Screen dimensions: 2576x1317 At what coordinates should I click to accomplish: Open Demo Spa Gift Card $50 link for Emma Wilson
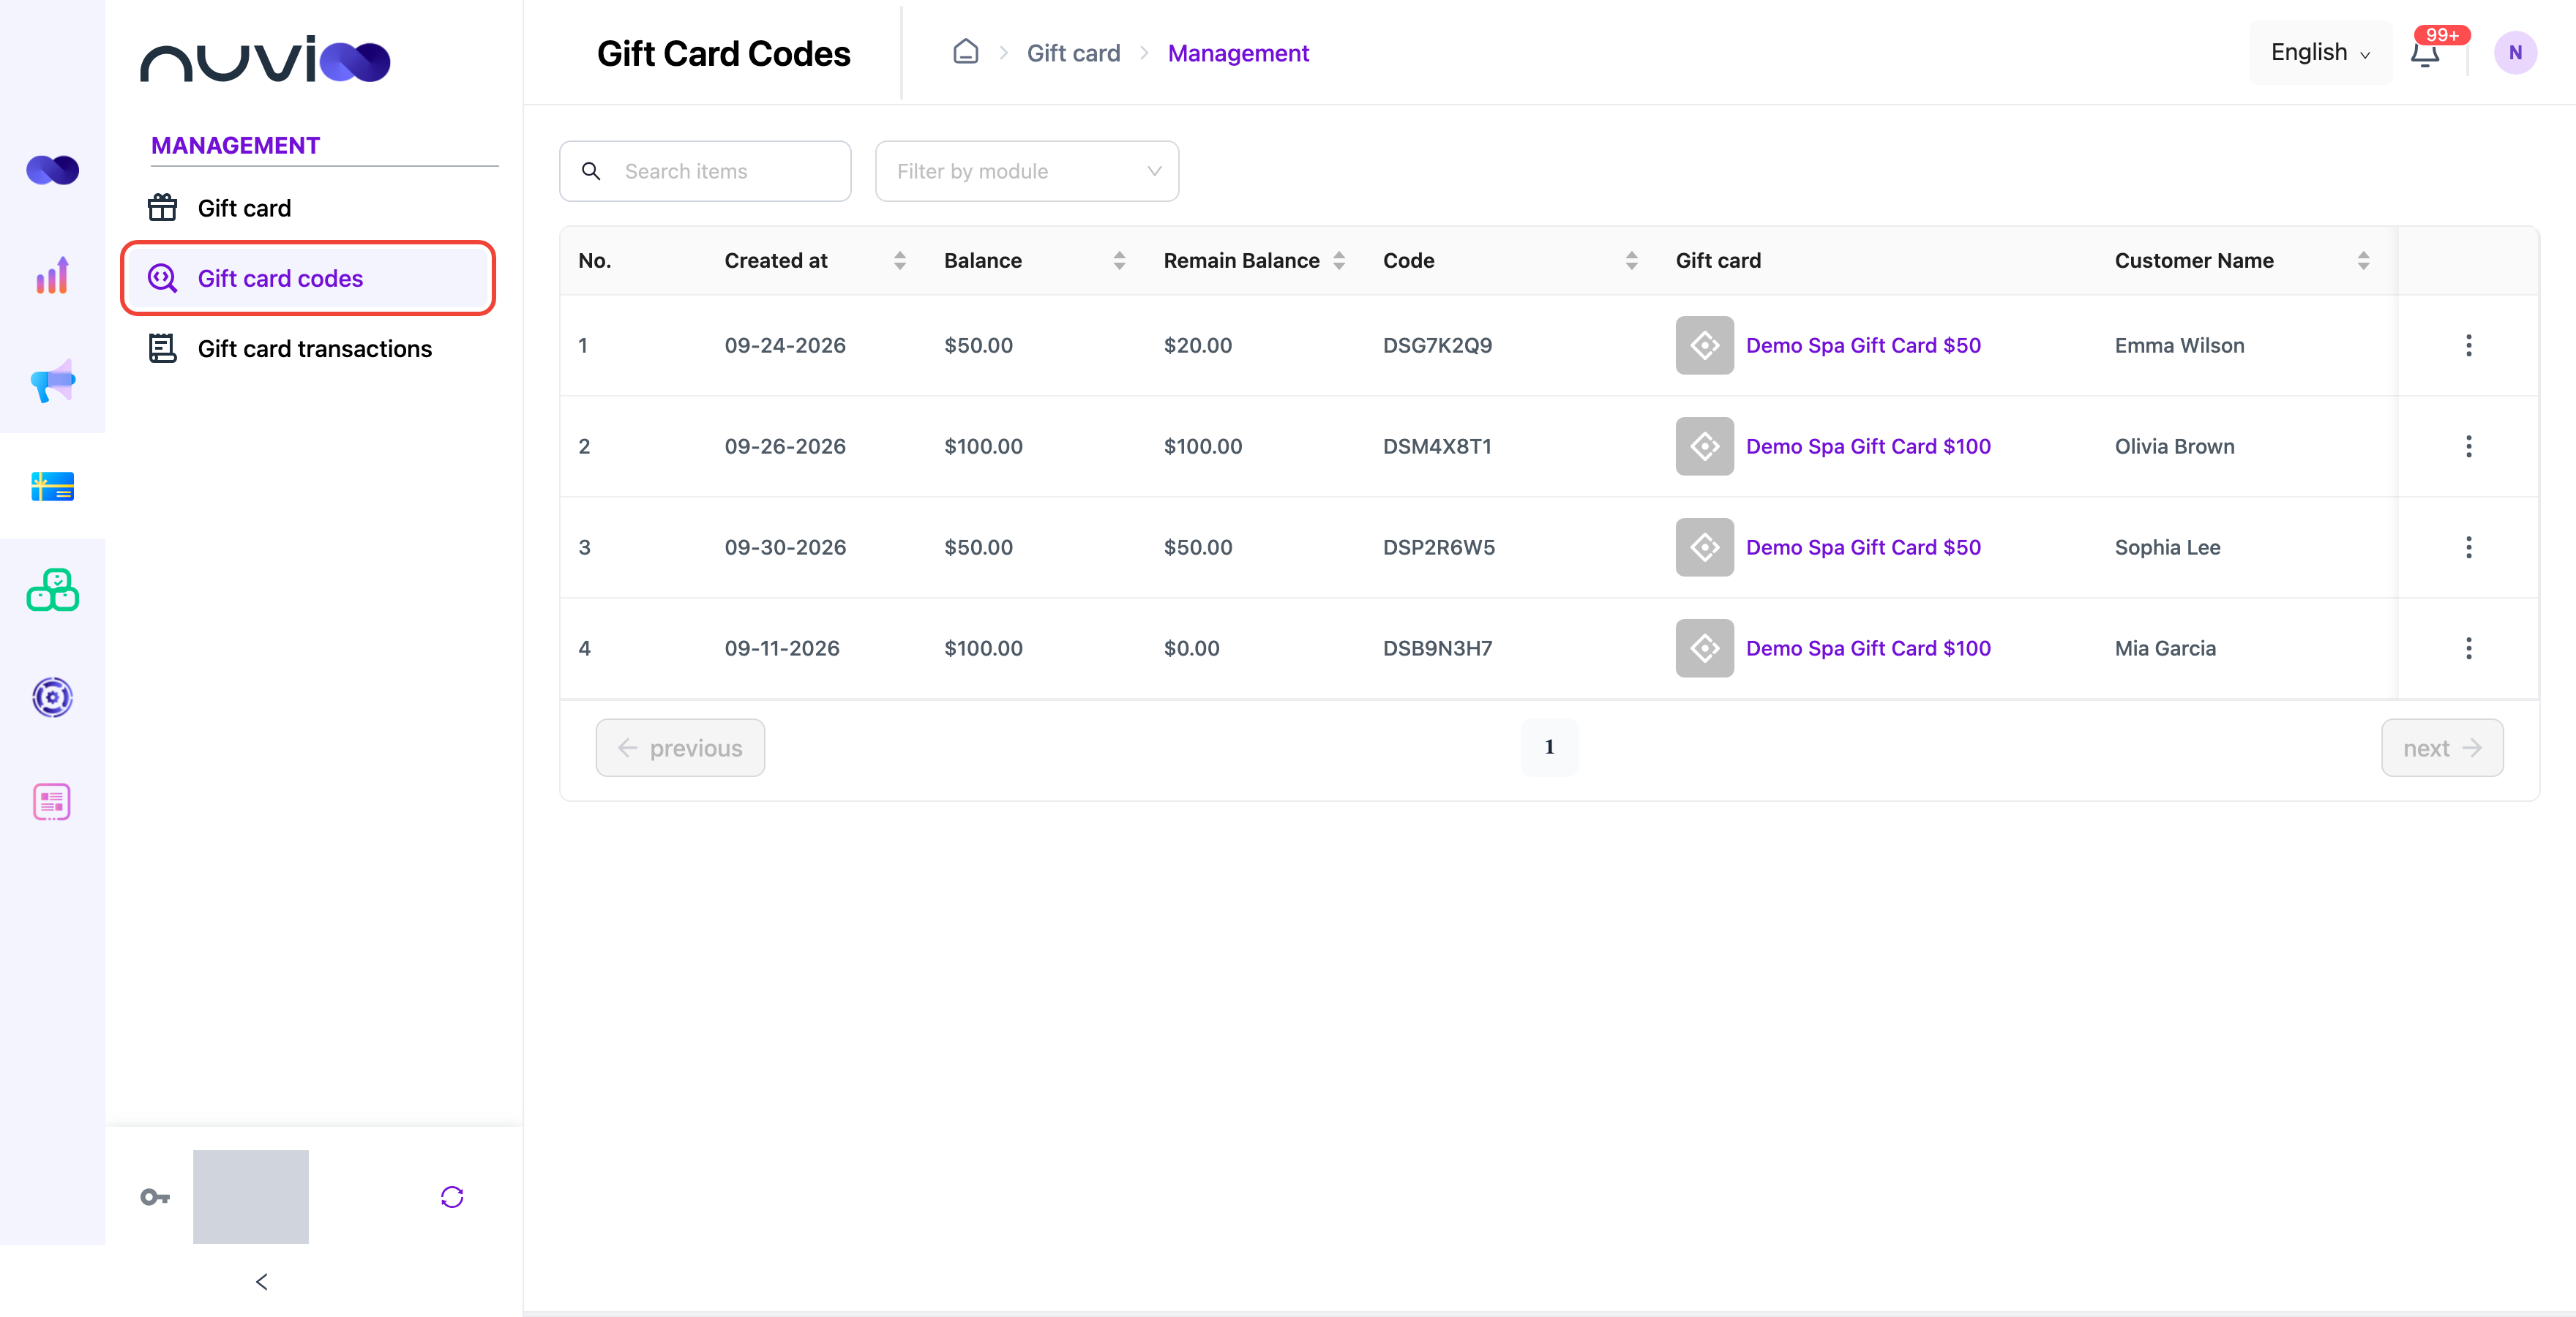click(x=1863, y=345)
